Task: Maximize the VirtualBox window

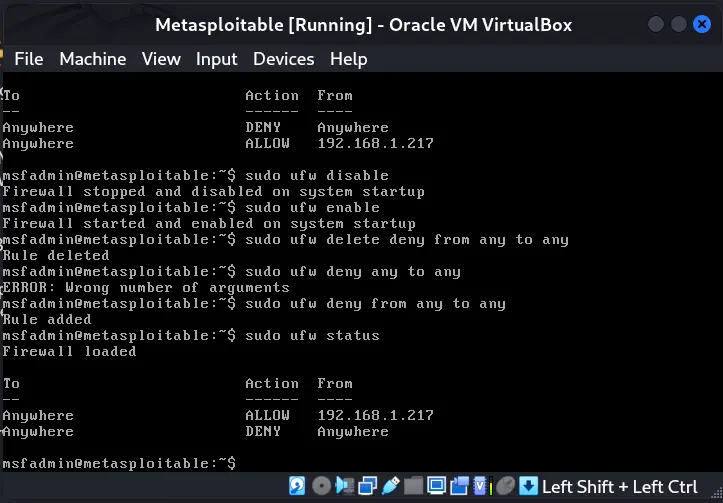Action: click(x=679, y=24)
